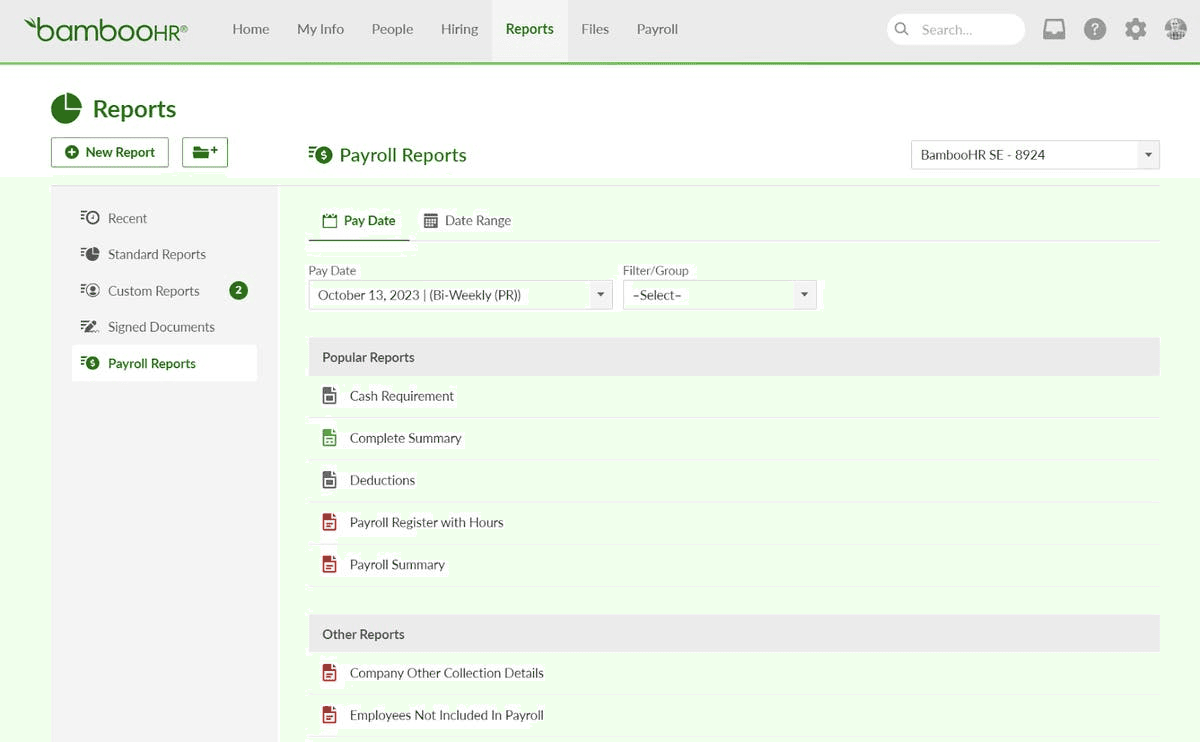Open the Cash Requirement report

tap(402, 396)
